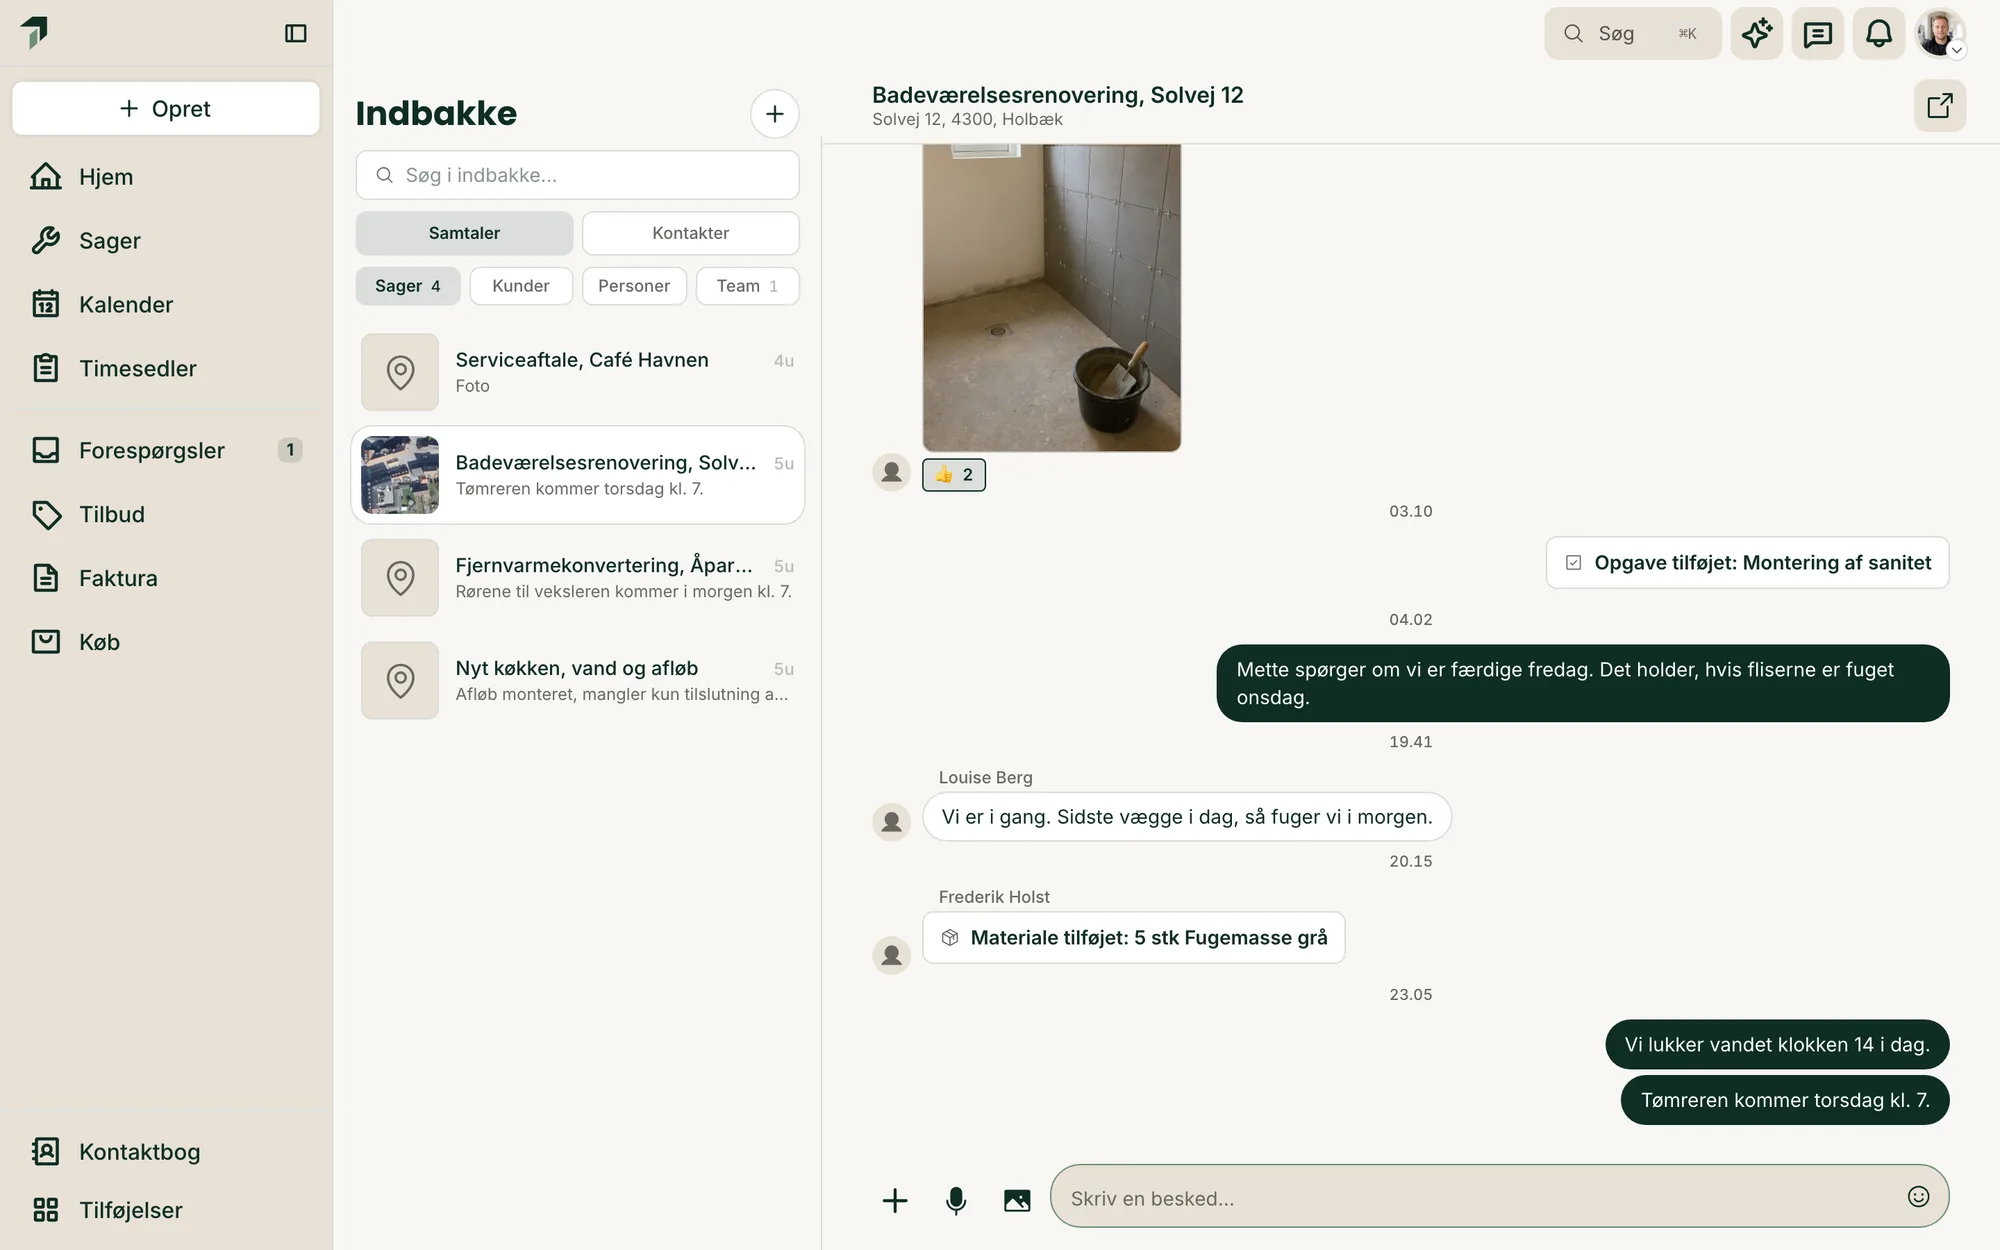Open the emoji picker in message field
Viewport: 2000px width, 1250px height.
tap(1918, 1197)
